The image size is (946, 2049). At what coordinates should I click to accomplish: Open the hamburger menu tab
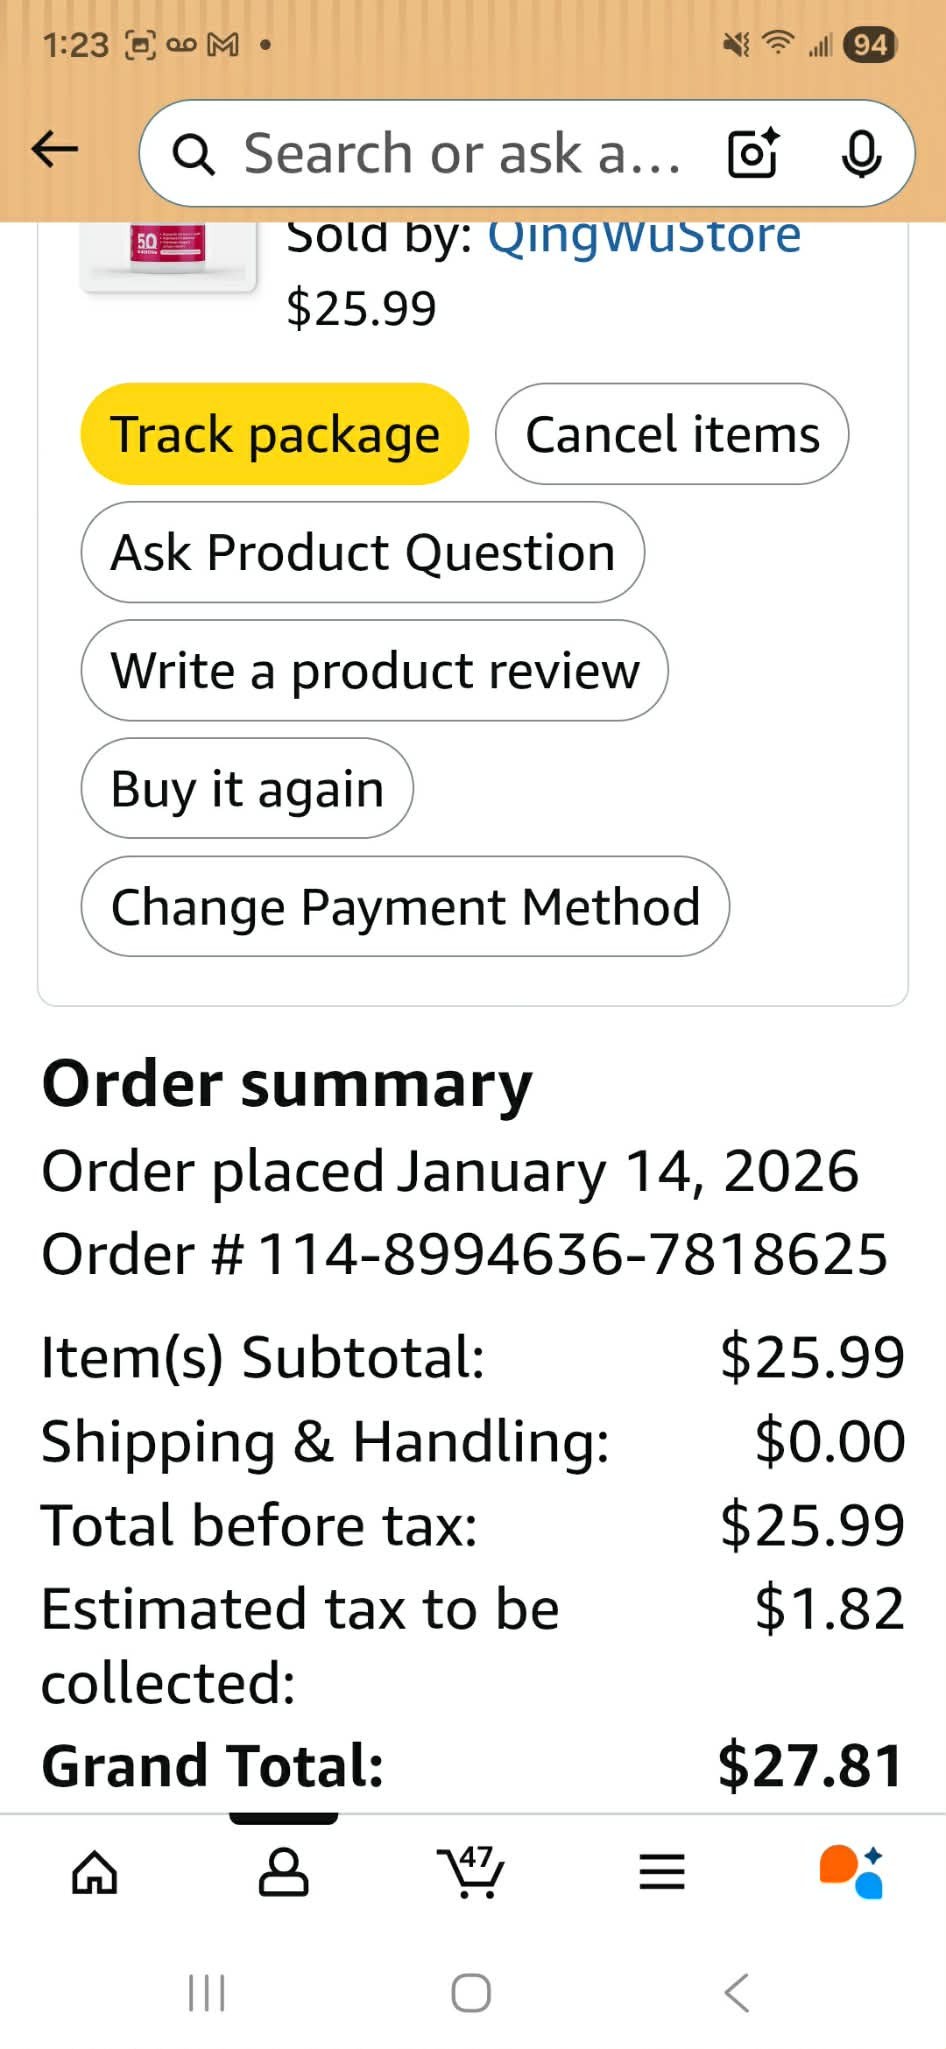coord(662,1872)
